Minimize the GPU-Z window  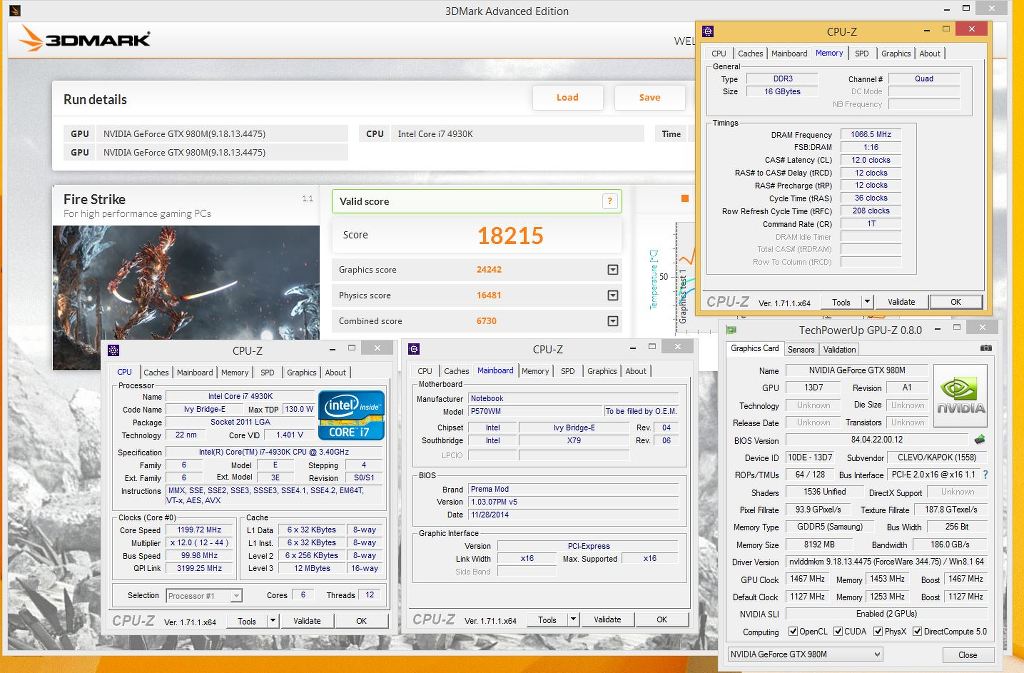[x=938, y=328]
